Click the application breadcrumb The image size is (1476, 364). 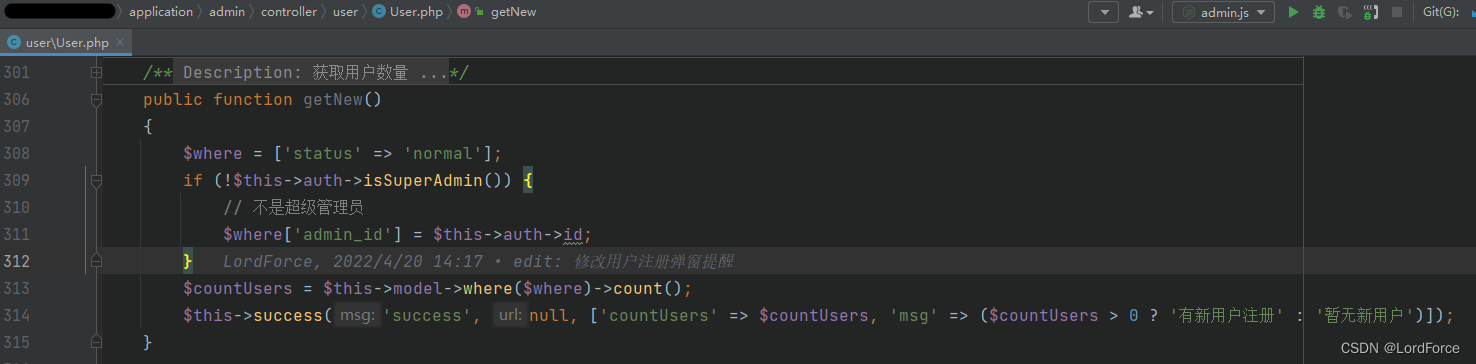161,12
